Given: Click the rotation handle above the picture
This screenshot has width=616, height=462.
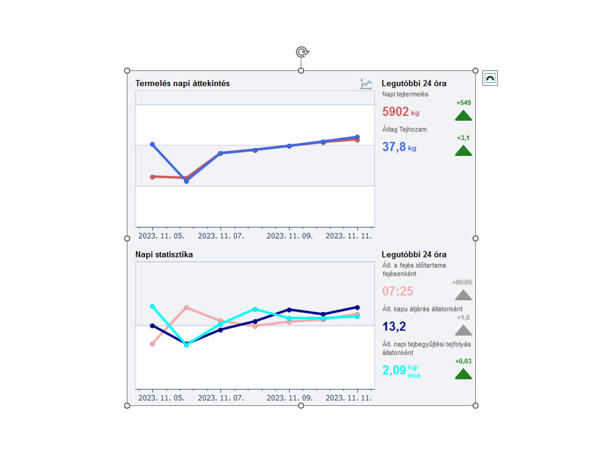Looking at the screenshot, I should tap(301, 52).
